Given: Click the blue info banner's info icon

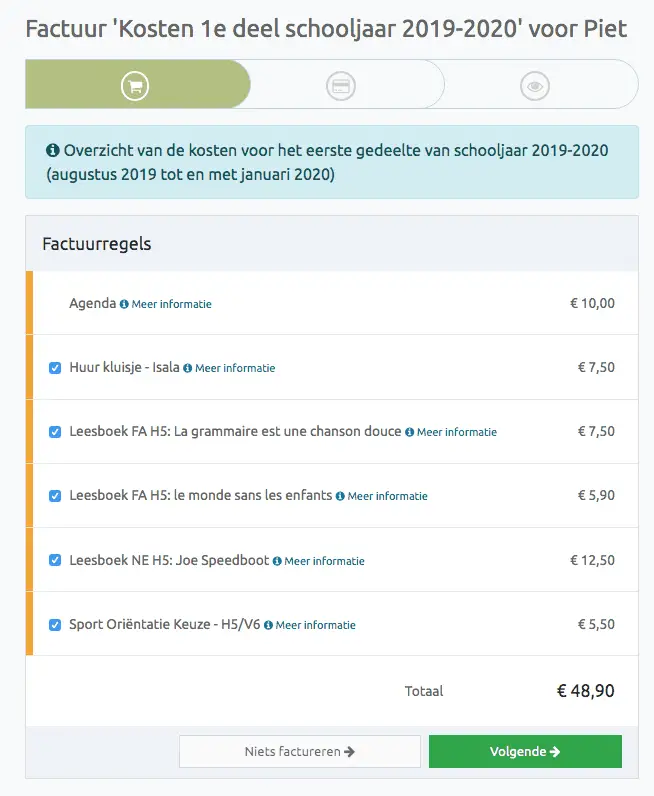Looking at the screenshot, I should (53, 150).
